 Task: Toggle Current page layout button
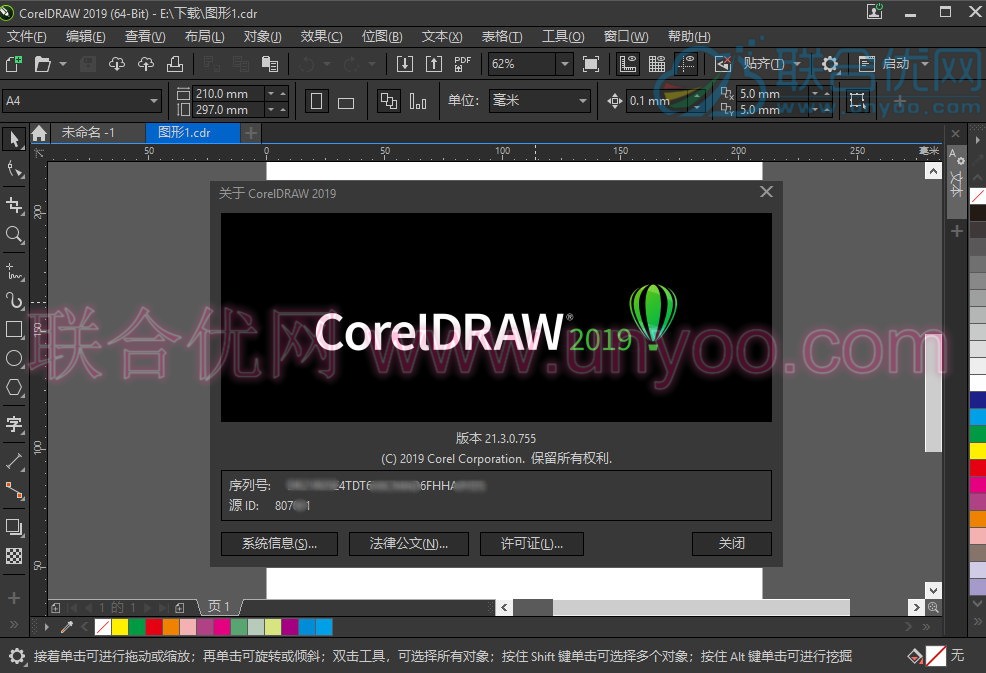[x=418, y=101]
